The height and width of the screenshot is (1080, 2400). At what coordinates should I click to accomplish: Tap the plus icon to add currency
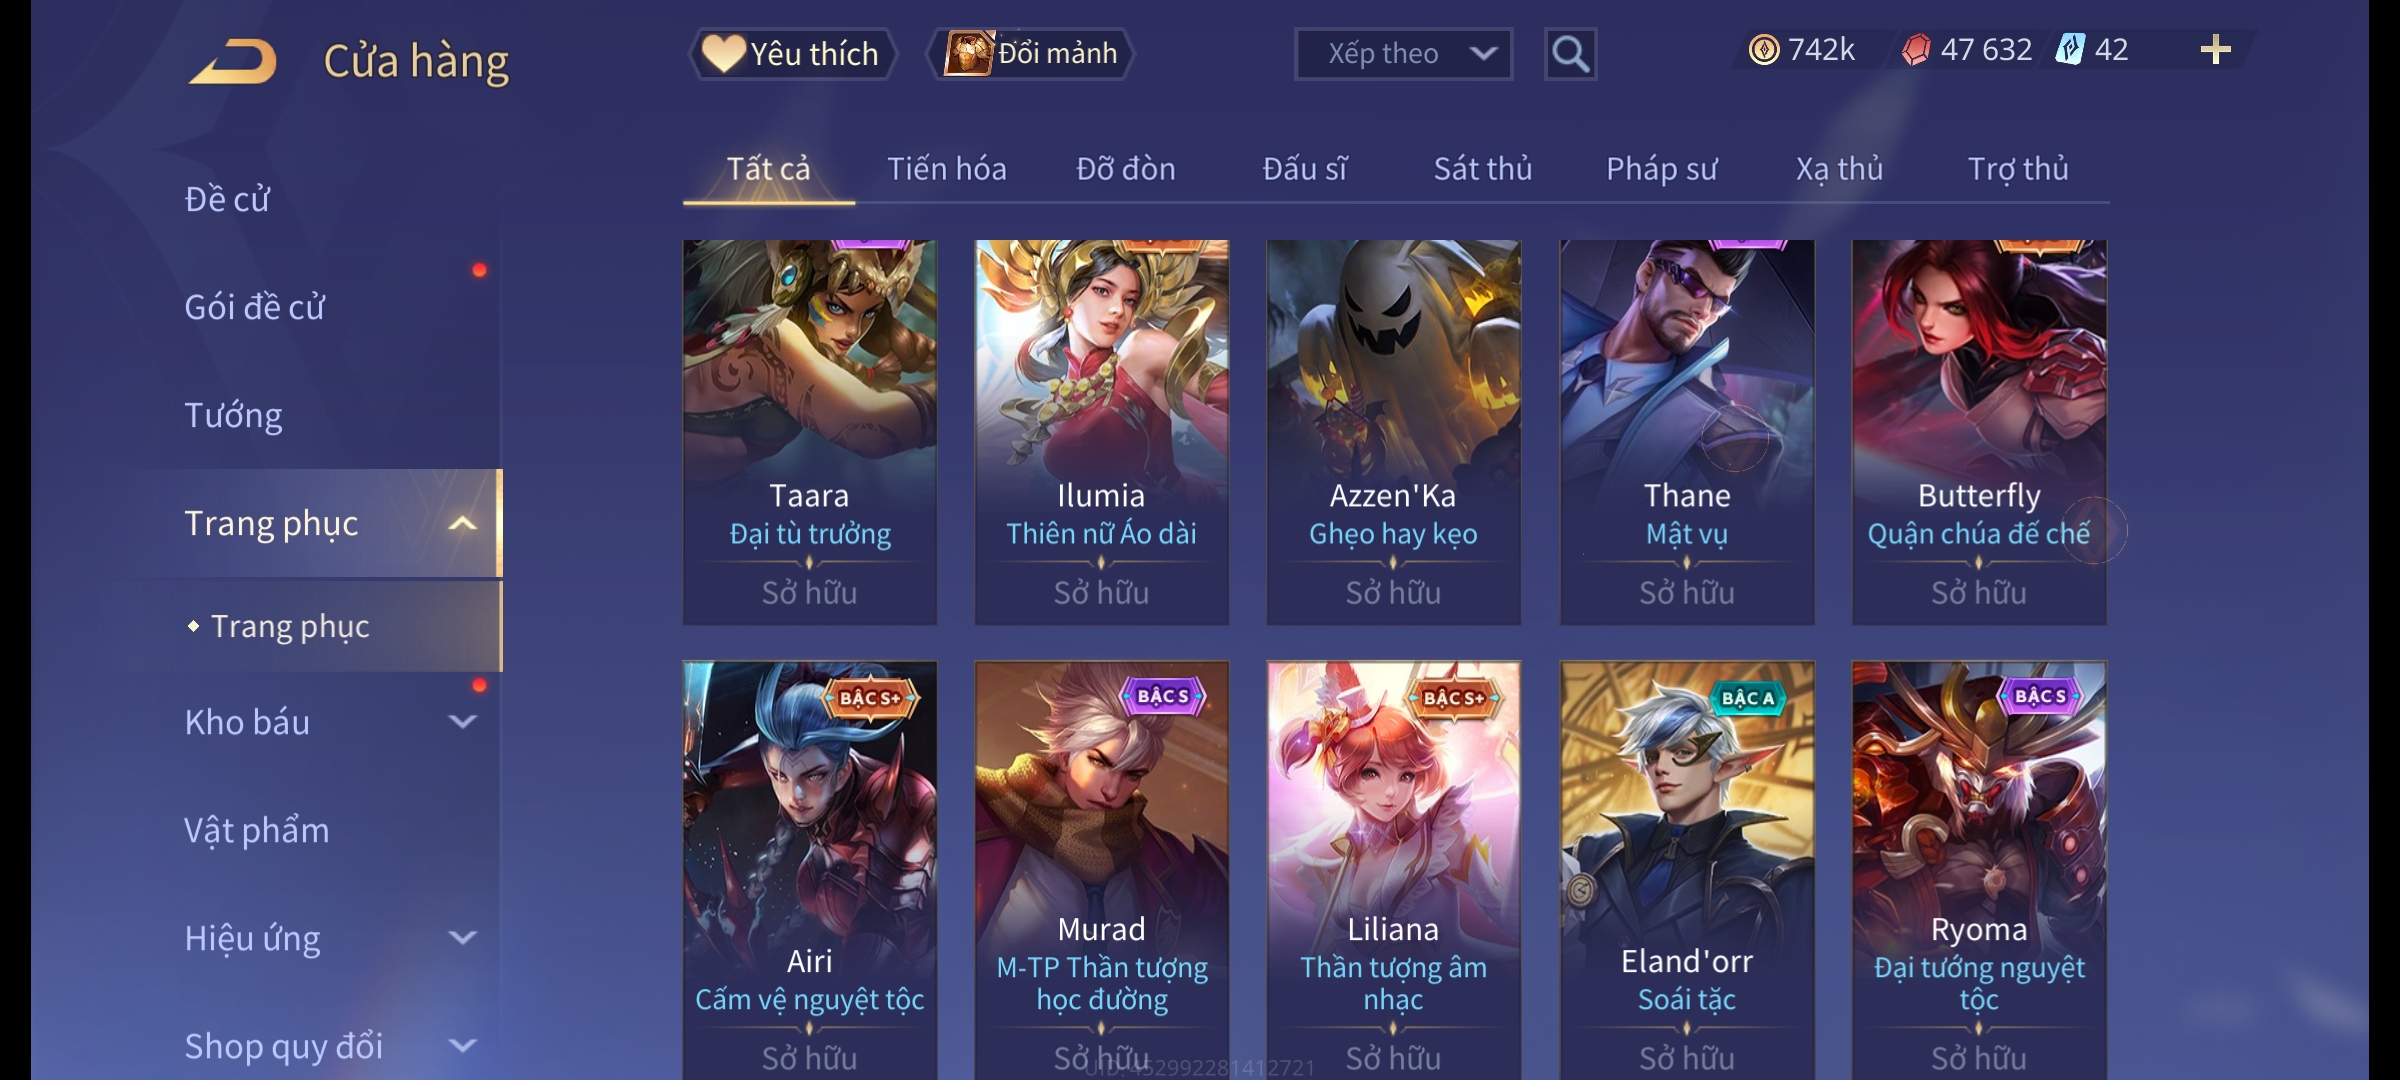[2216, 50]
